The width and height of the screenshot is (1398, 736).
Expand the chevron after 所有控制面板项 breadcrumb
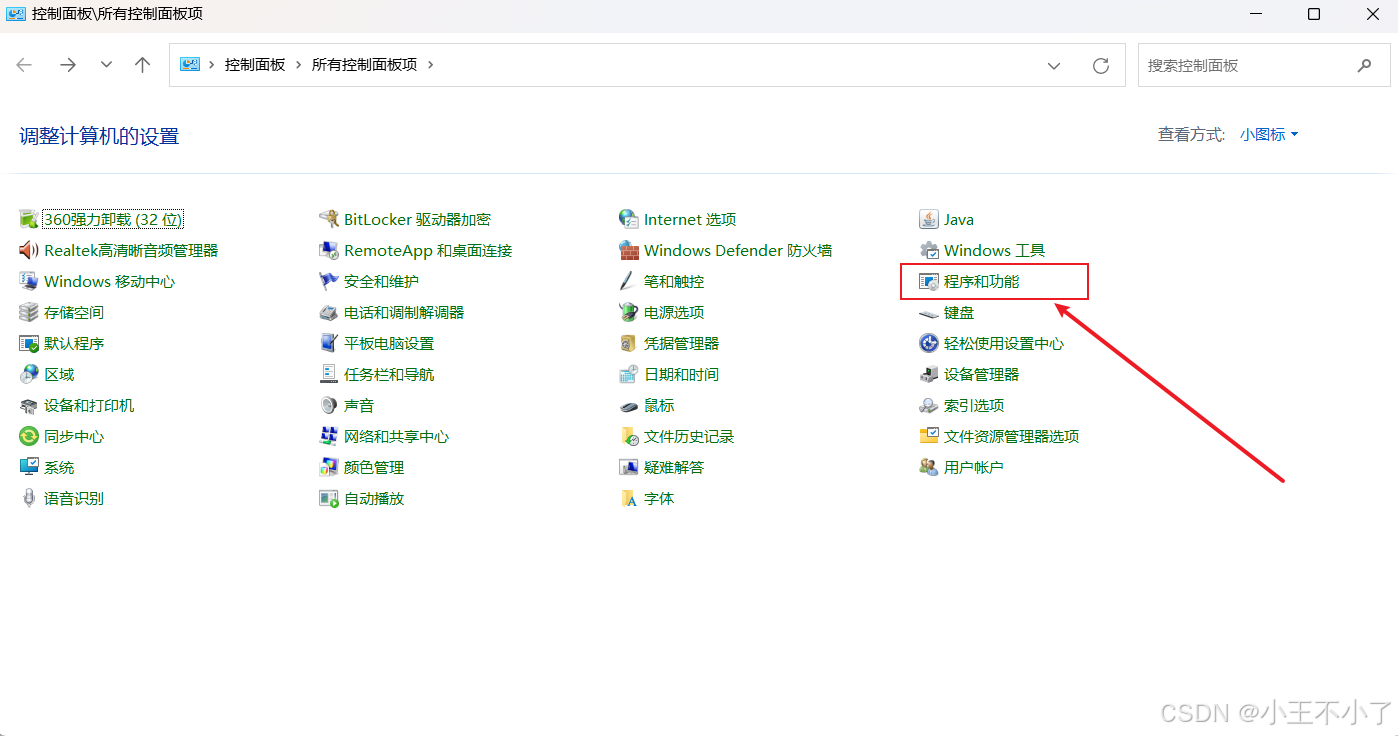[x=431, y=64]
